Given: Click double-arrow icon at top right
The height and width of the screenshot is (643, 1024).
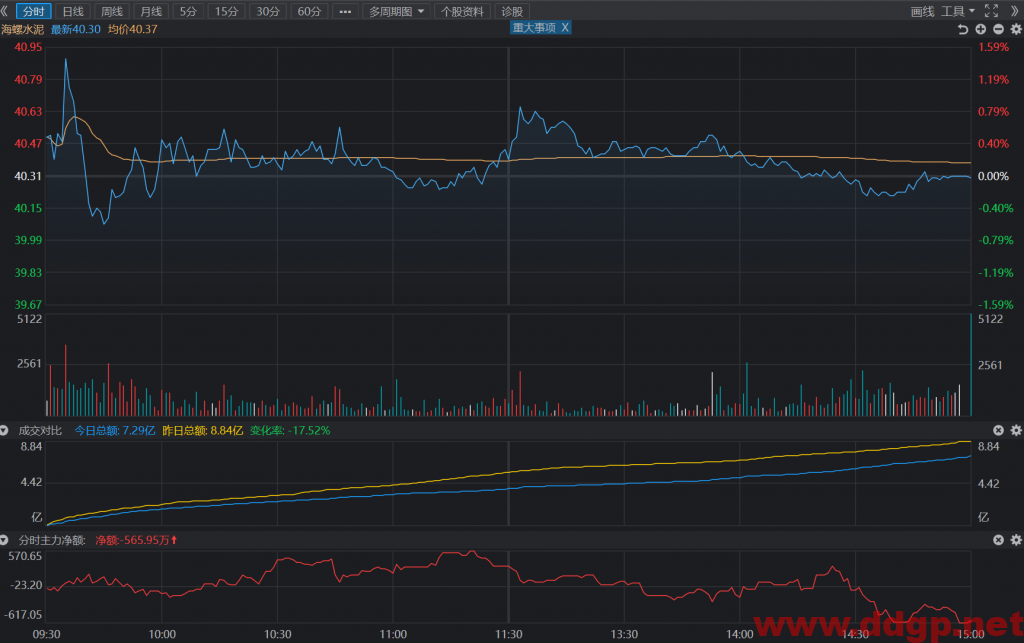Looking at the screenshot, I should click(1015, 11).
